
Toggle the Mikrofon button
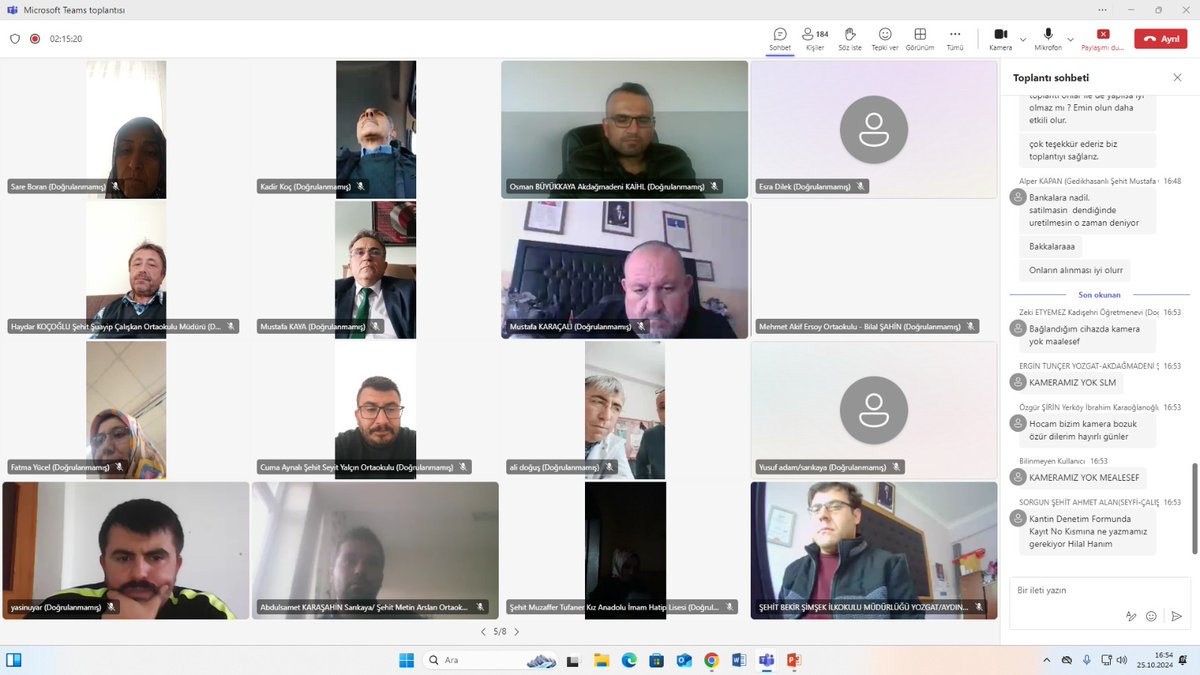(1048, 39)
